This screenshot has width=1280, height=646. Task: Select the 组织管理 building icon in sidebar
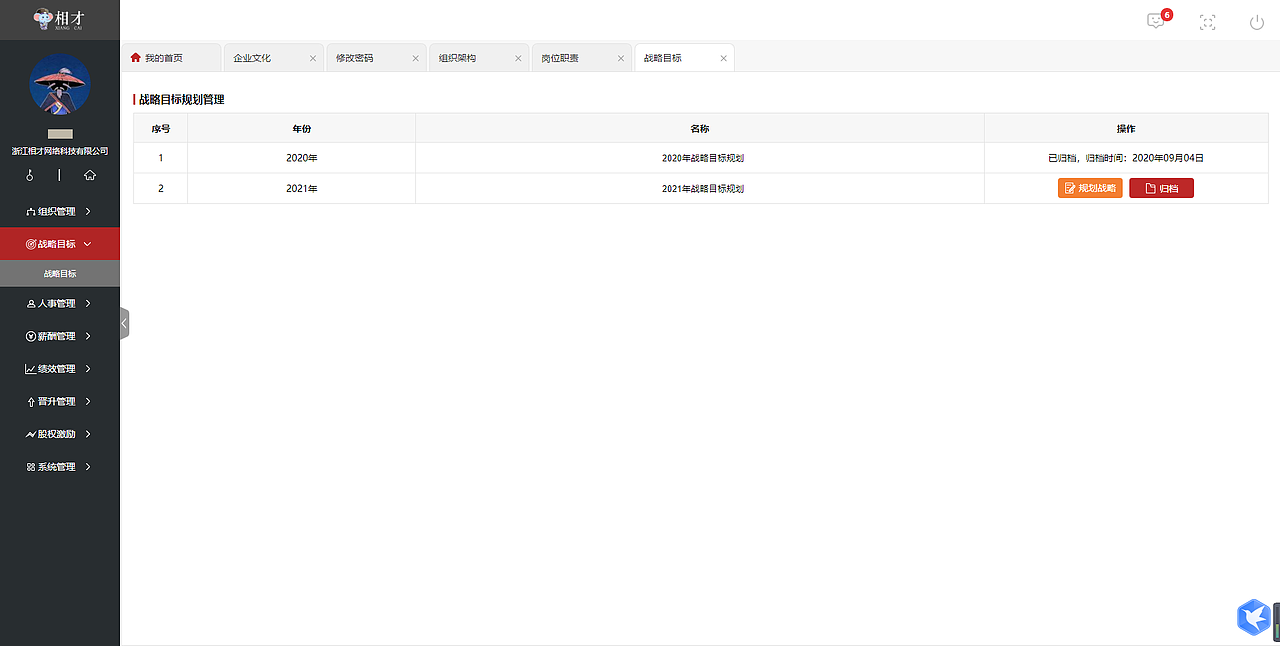(34, 211)
